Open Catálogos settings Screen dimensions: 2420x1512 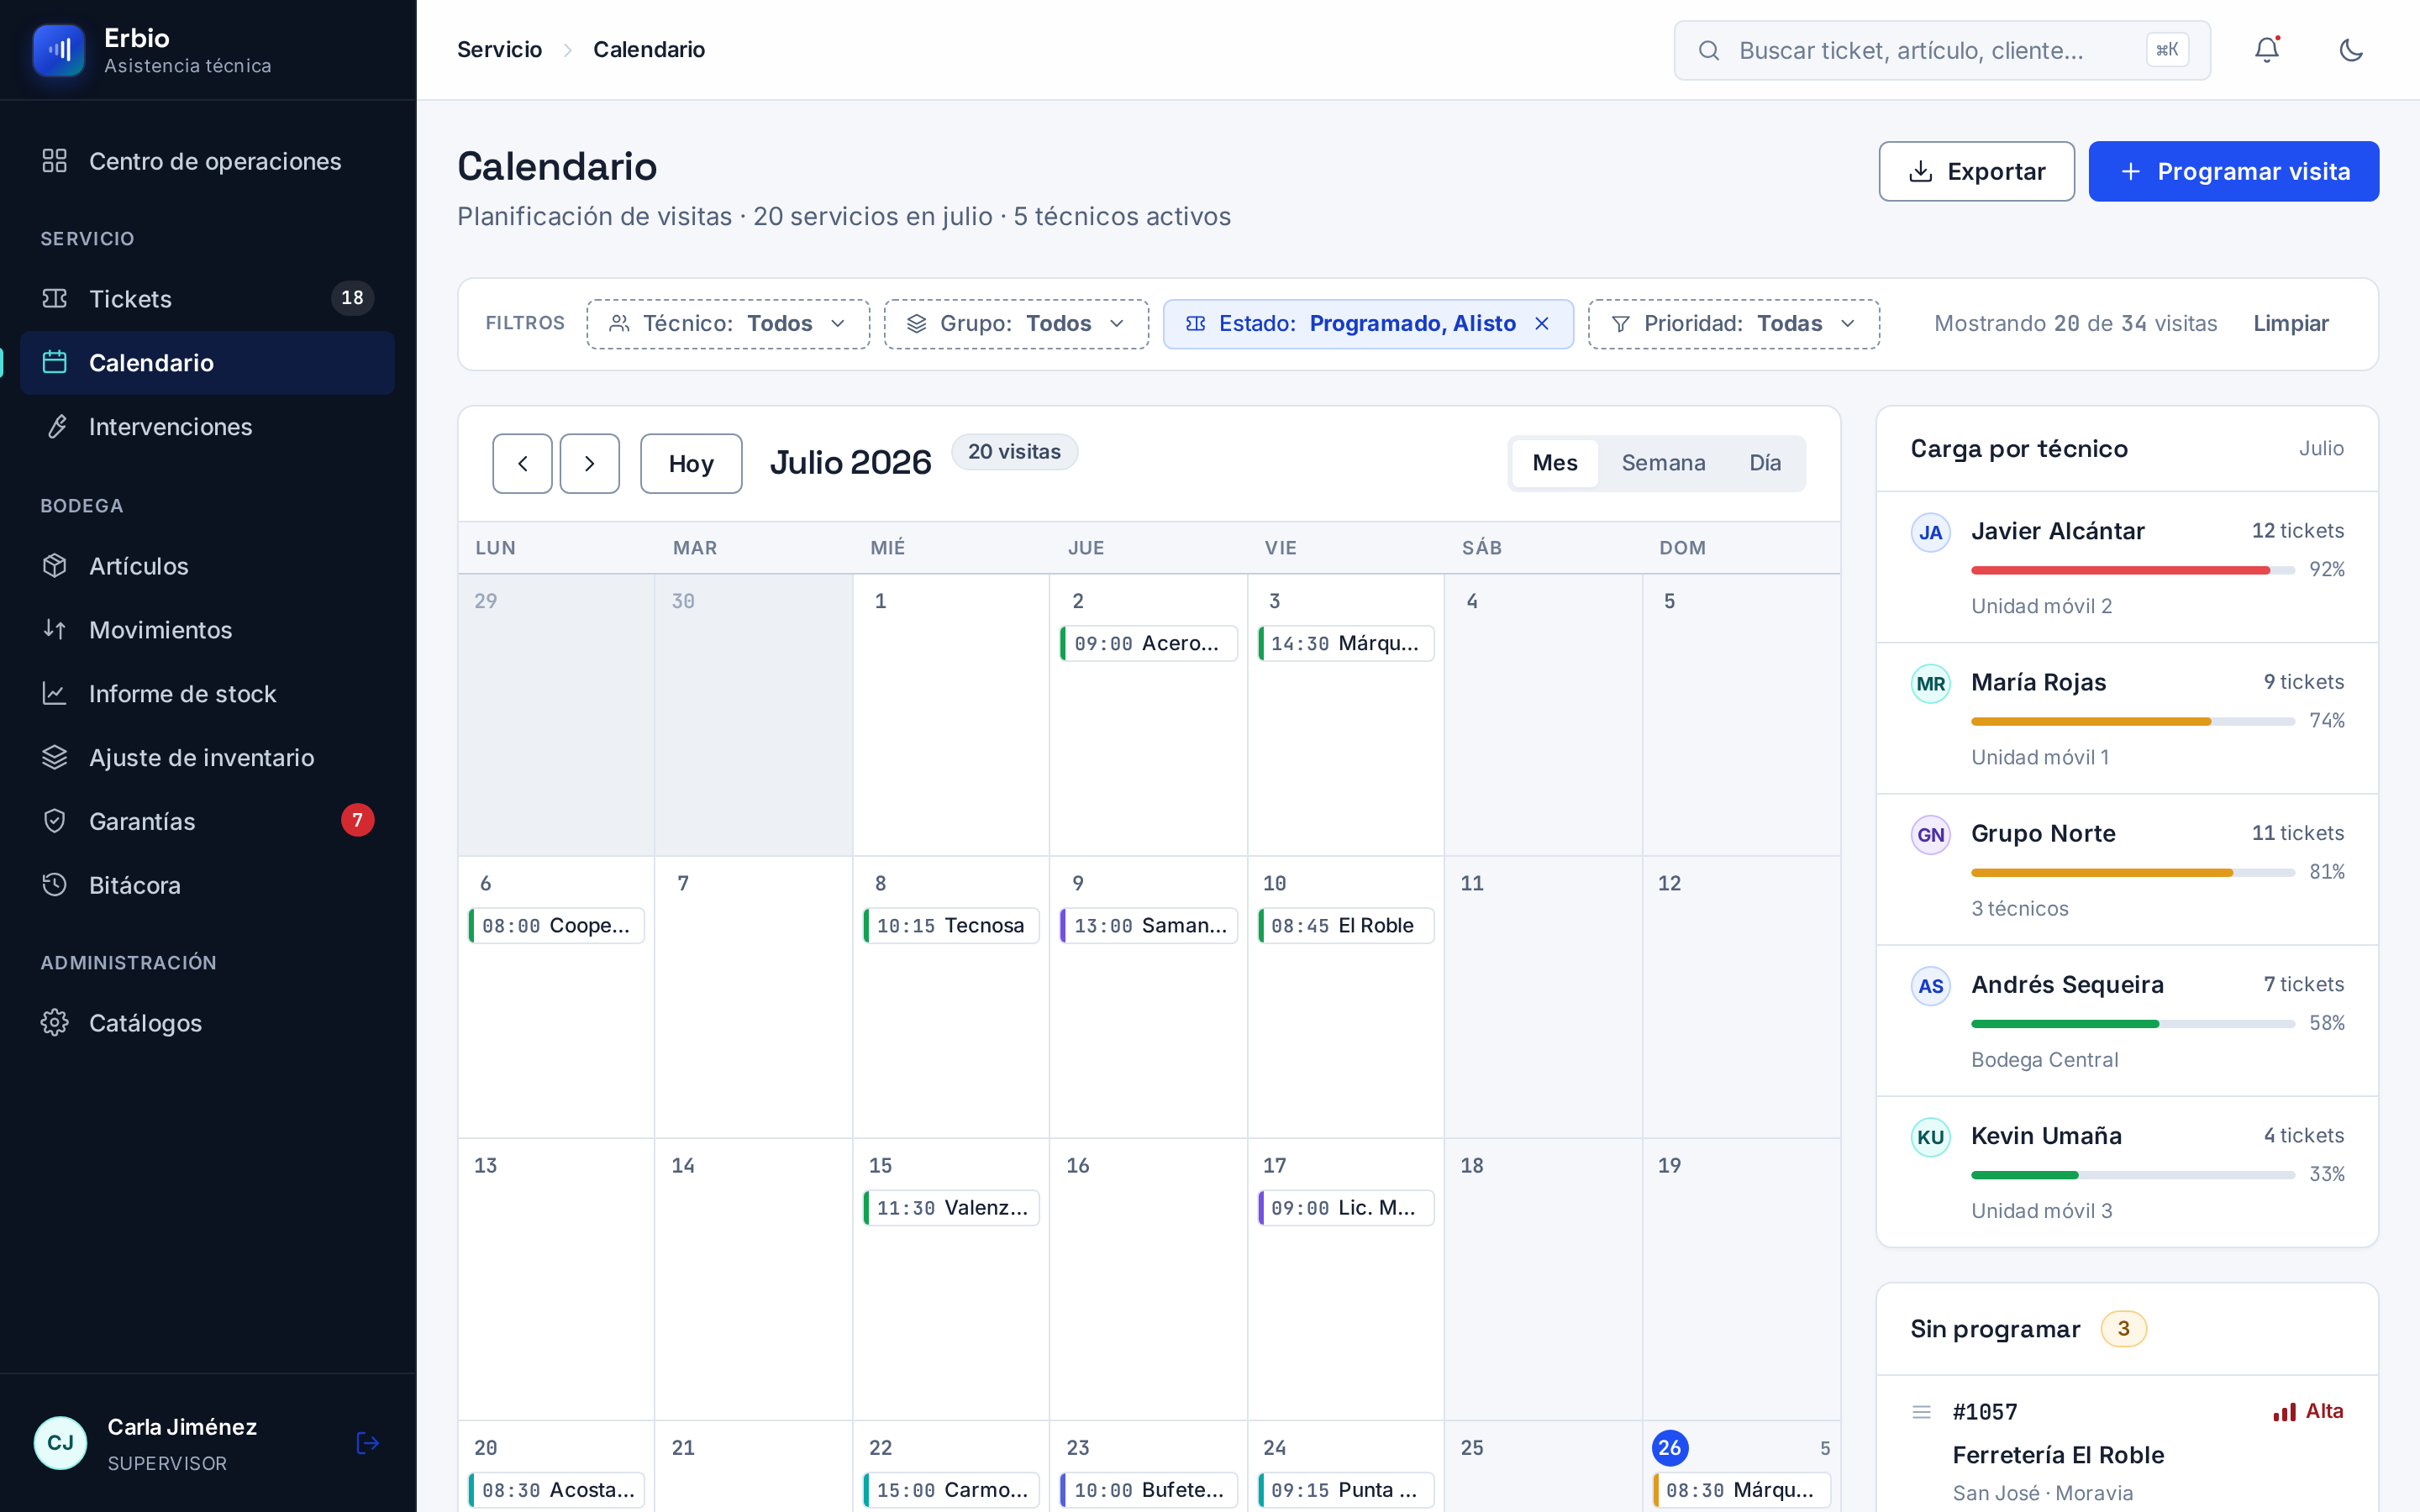pyautogui.click(x=207, y=1023)
